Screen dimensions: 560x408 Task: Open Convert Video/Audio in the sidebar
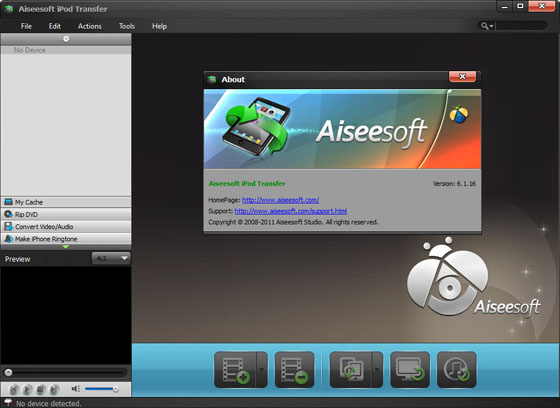[66, 227]
